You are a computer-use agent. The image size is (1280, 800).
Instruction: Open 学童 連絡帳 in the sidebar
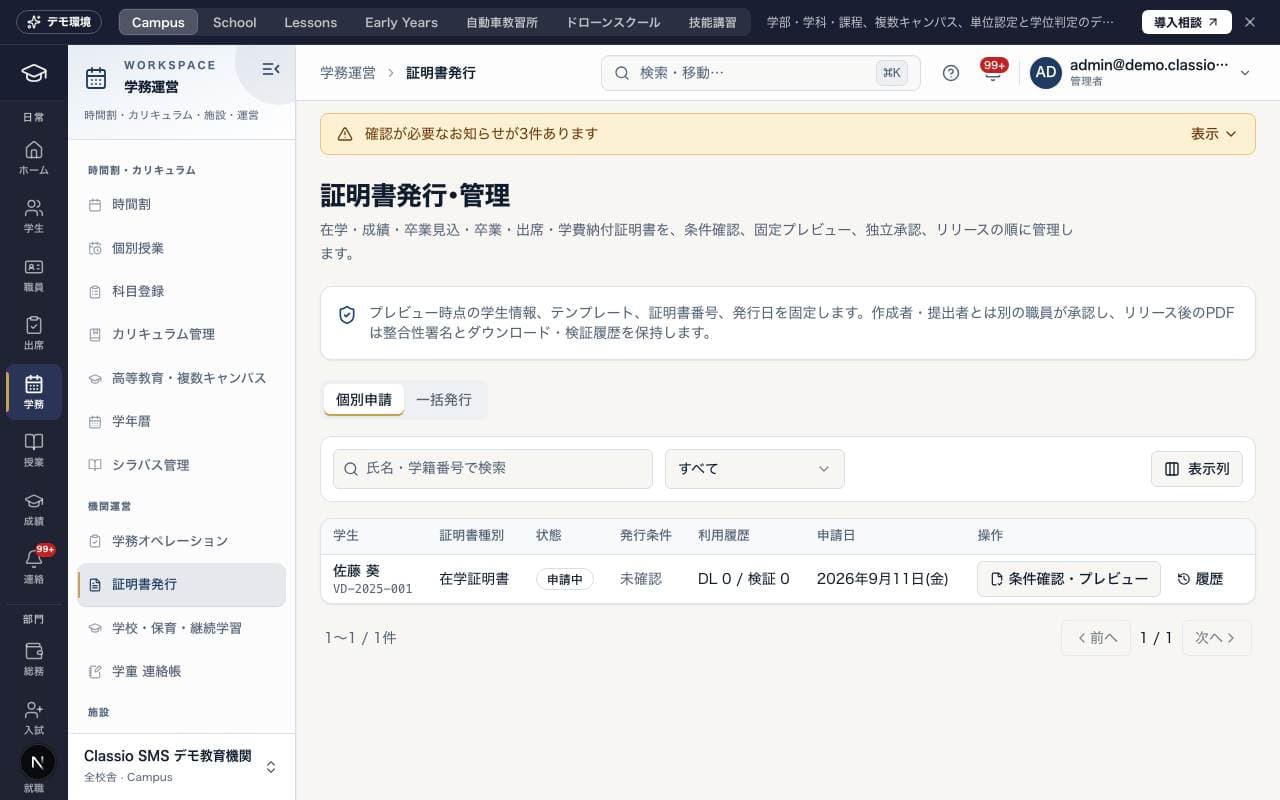click(181, 671)
